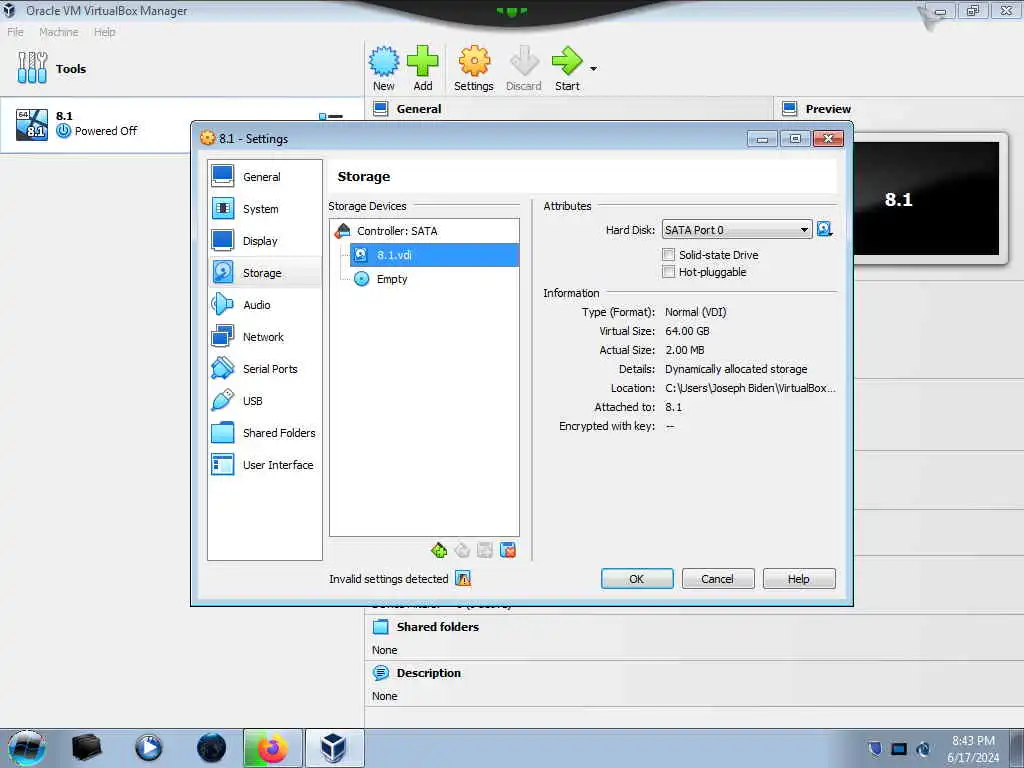Open the System settings category
Screen dimensions: 1024x768
tap(264, 208)
